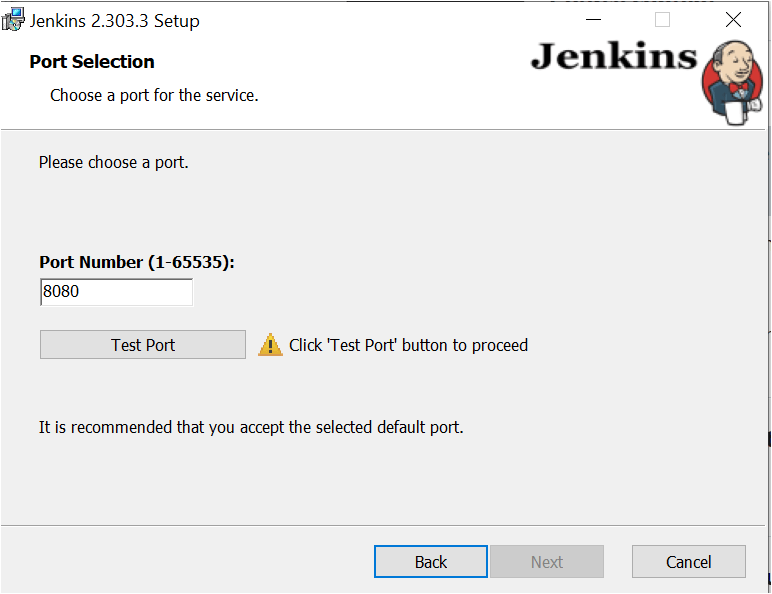Click the "Please choose a port." text
The image size is (772, 594).
pos(113,162)
